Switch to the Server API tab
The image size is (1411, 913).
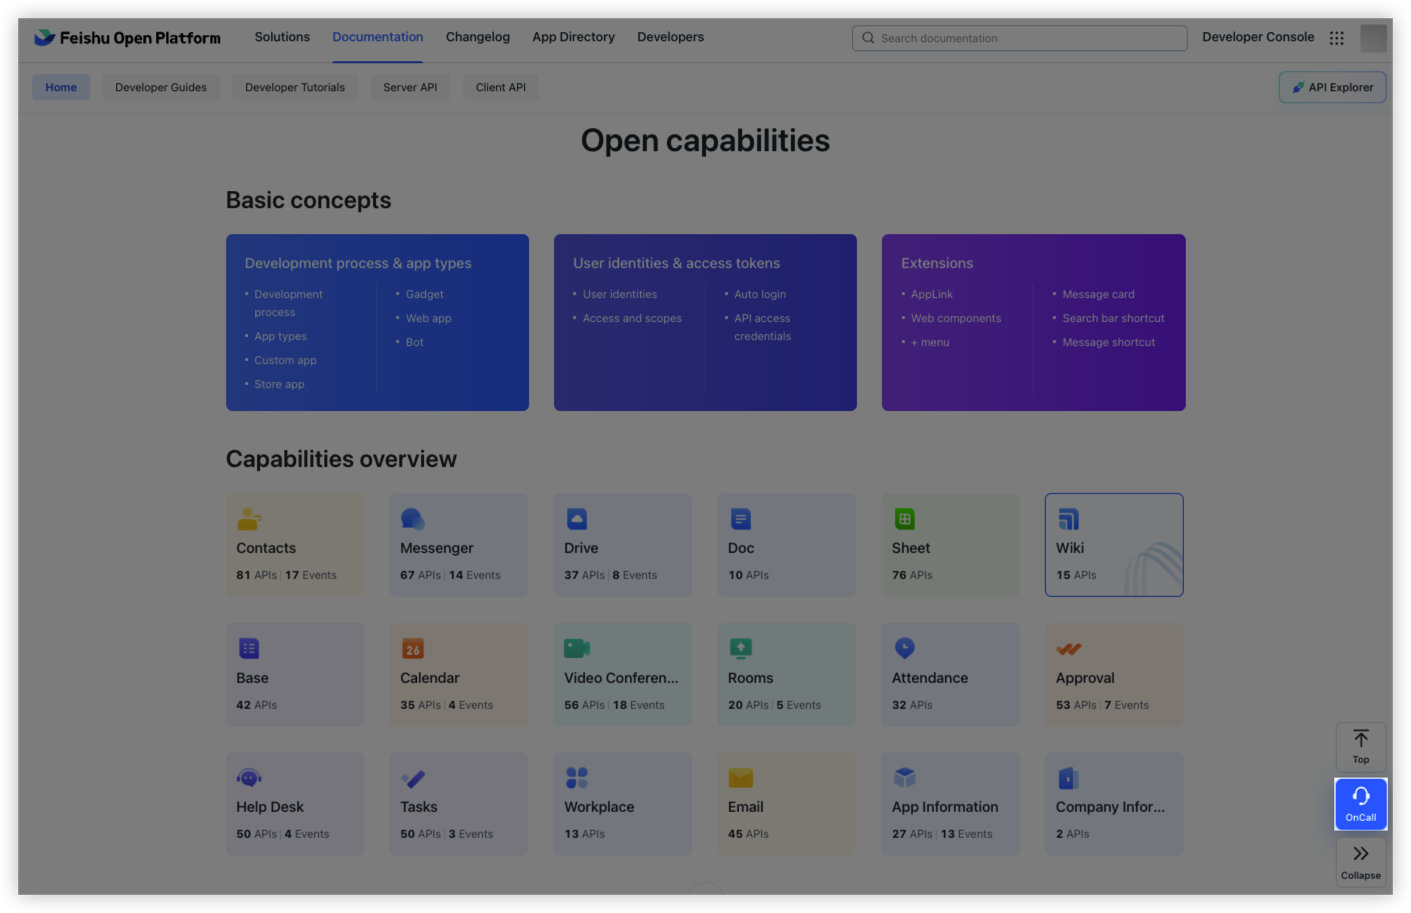[410, 87]
